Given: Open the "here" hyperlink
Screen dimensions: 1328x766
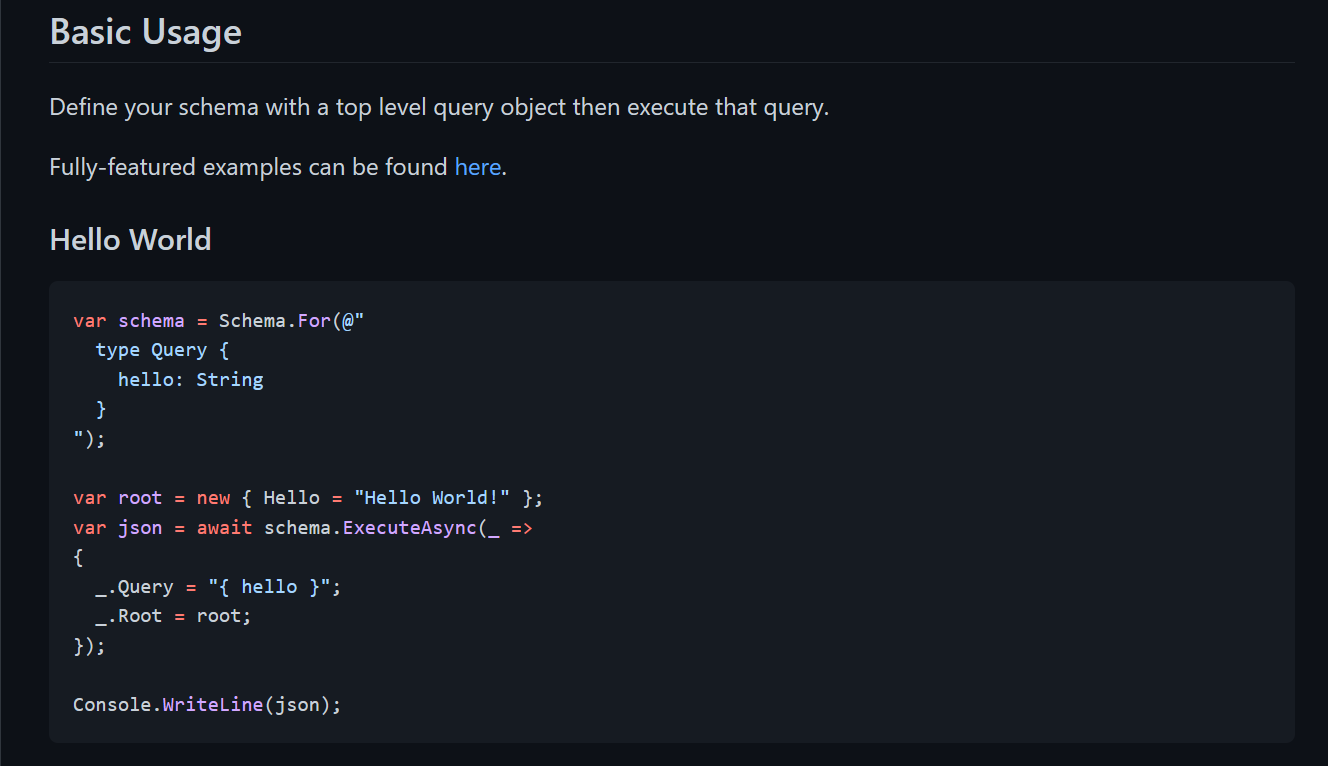Looking at the screenshot, I should click(477, 166).
